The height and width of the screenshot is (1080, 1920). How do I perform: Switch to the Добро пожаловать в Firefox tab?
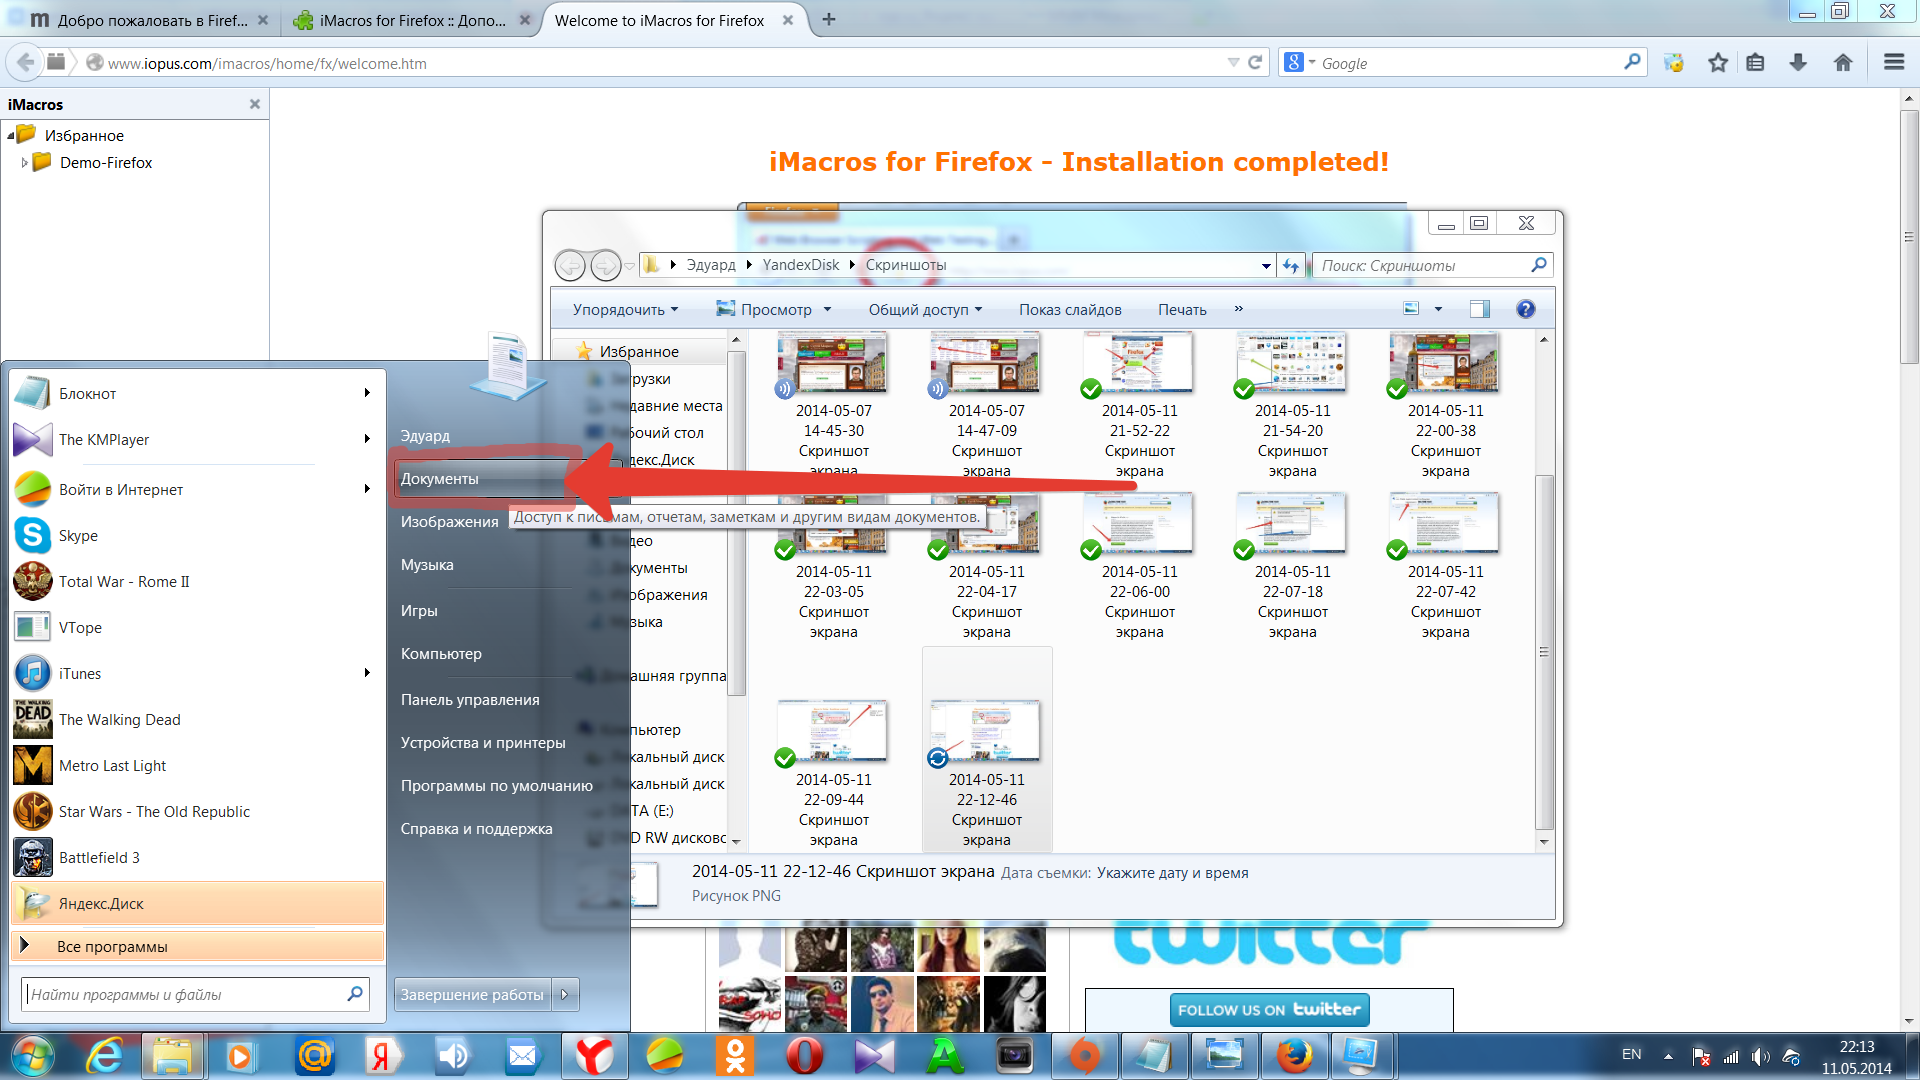click(x=138, y=20)
